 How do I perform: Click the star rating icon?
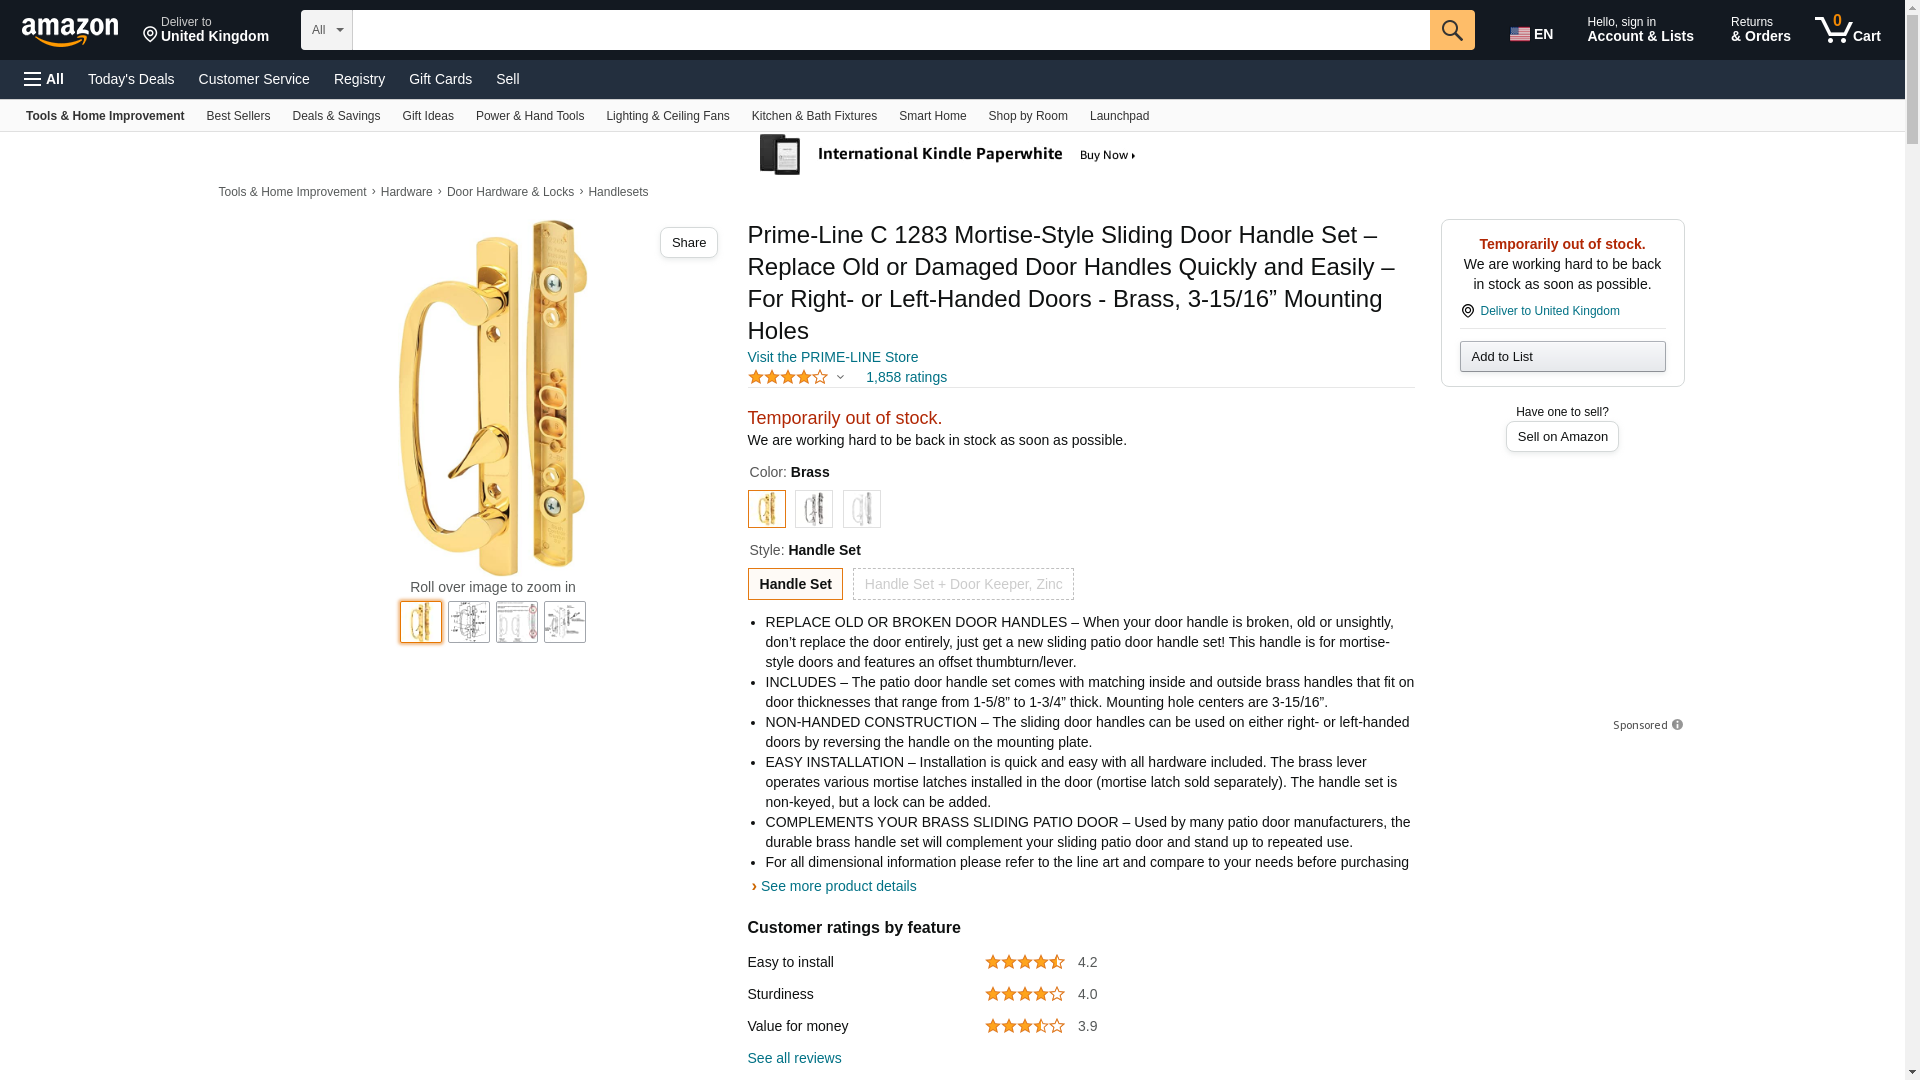pos(788,377)
